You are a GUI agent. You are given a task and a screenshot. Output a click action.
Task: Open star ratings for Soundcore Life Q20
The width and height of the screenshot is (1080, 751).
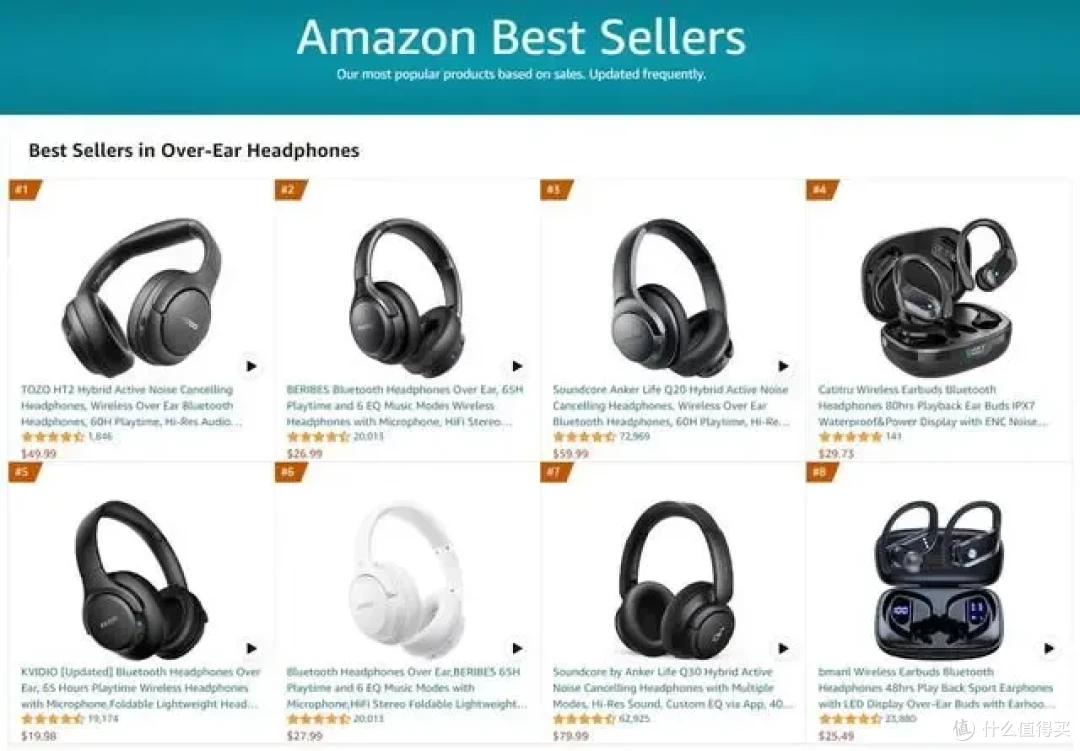point(584,437)
